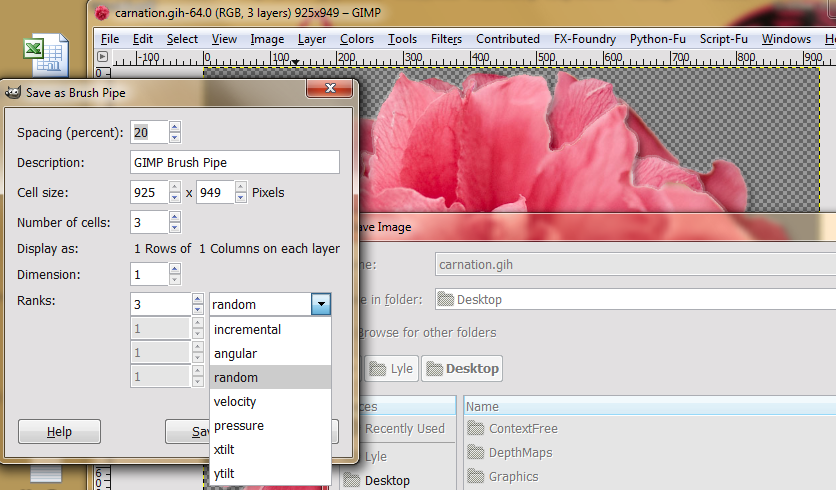The image size is (836, 490).
Task: Click the Number of cells field
Action: click(149, 222)
